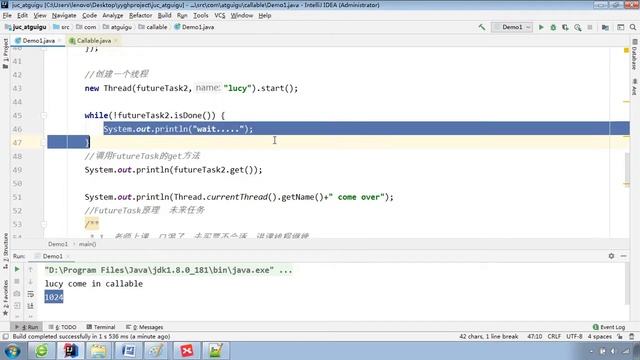Run Demo1 with the green play toolbar button

coord(541,27)
